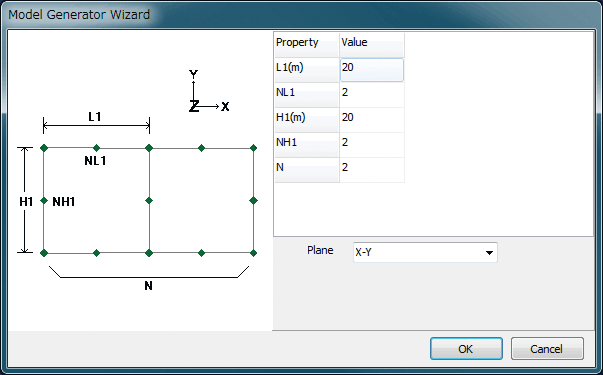This screenshot has height=375, width=603.
Task: Click the L1 dimension arrow line
Action: 97,125
